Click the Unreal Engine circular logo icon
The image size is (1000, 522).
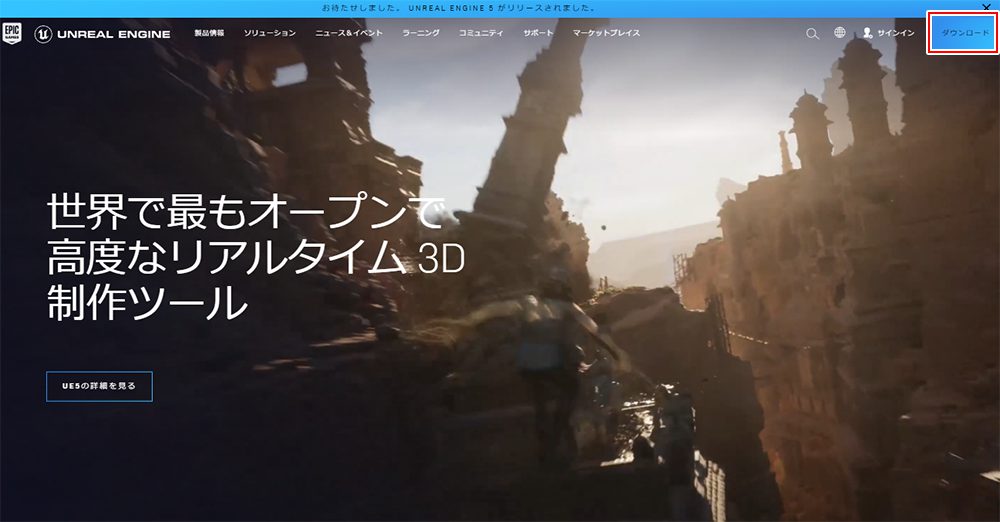click(x=43, y=34)
